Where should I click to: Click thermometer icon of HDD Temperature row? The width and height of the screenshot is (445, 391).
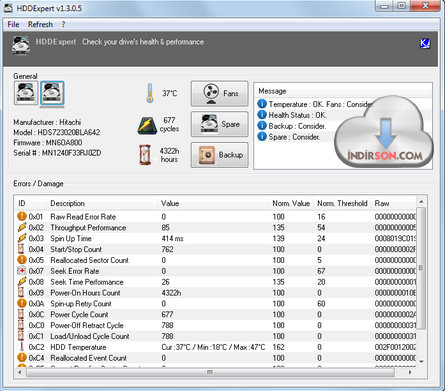22,346
